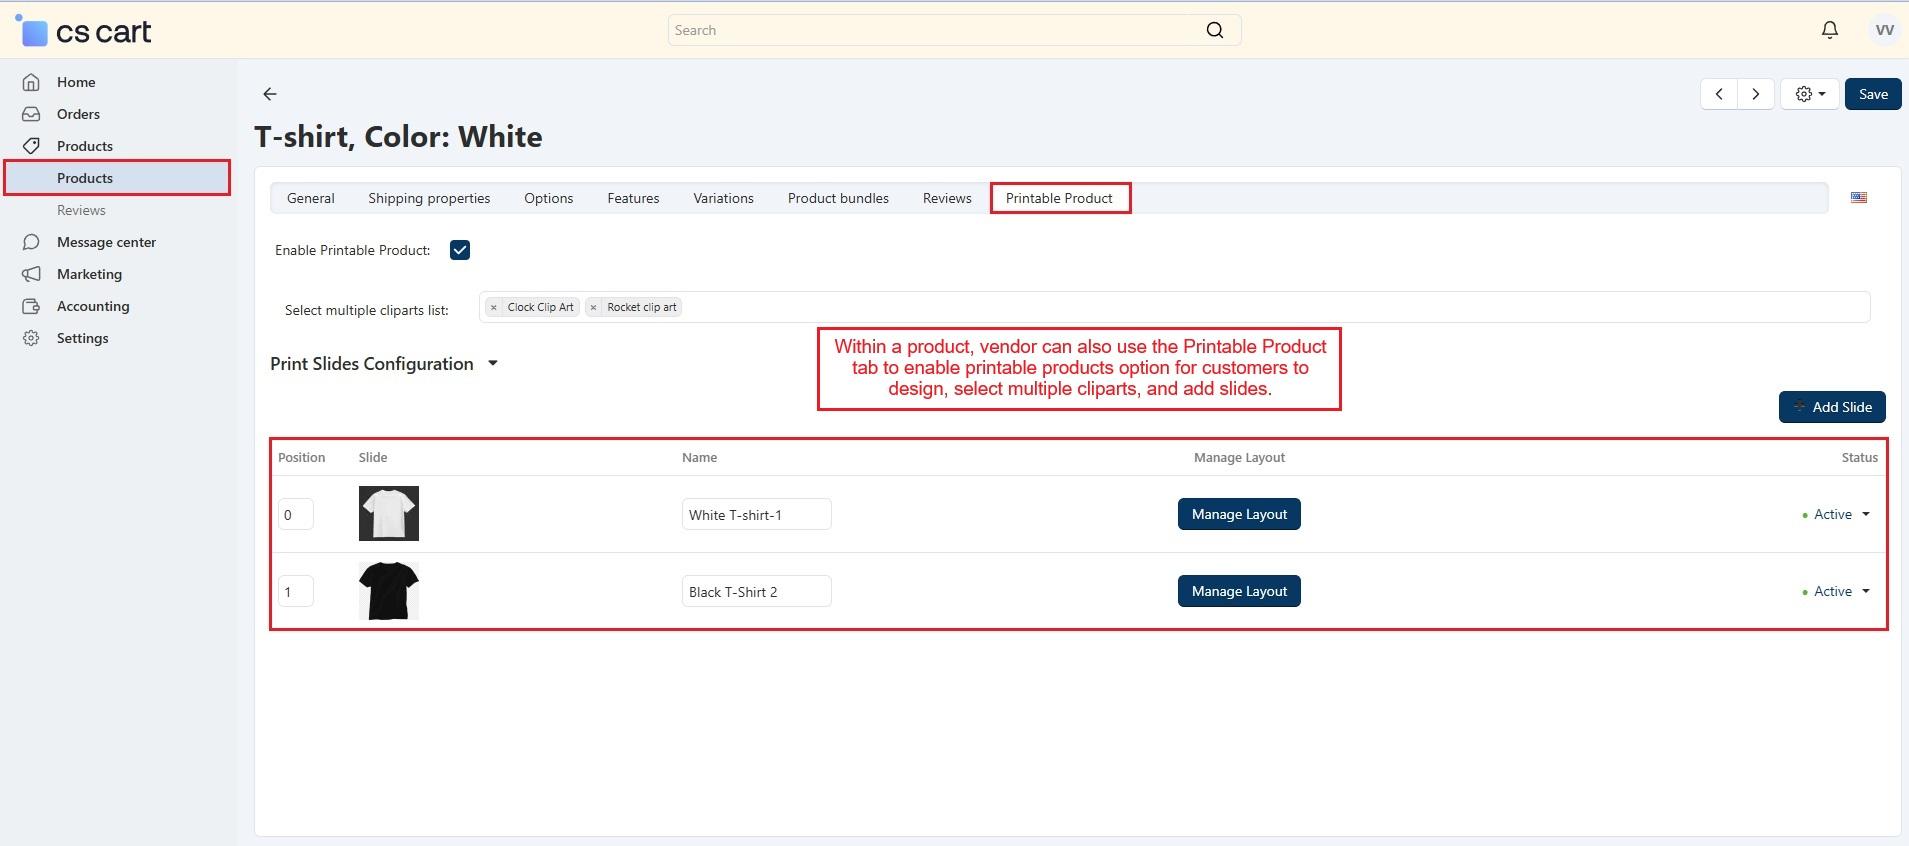Click the US flag language icon
The height and width of the screenshot is (846, 1909).
pos(1858,198)
